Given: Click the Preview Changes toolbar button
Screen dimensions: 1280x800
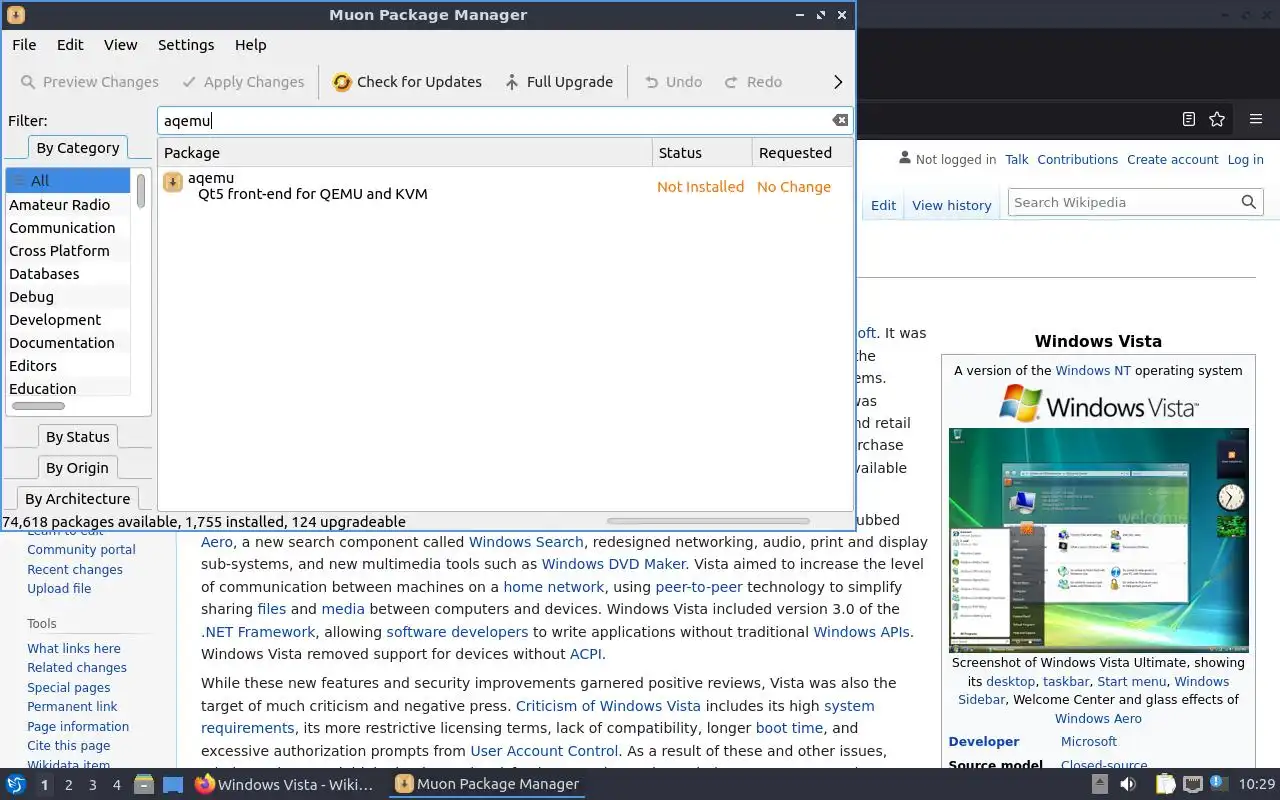Looking at the screenshot, I should point(89,82).
